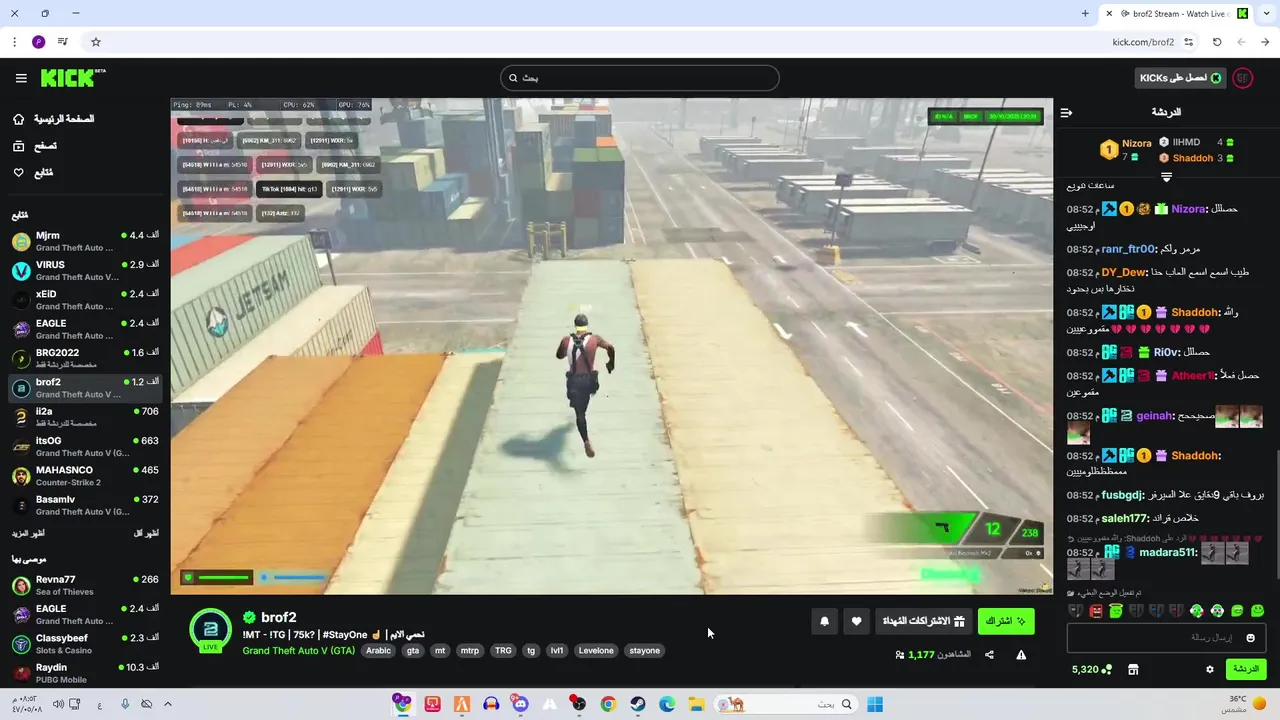This screenshot has width=1280, height=720.
Task: Open chat settings gear icon
Action: click(1209, 670)
